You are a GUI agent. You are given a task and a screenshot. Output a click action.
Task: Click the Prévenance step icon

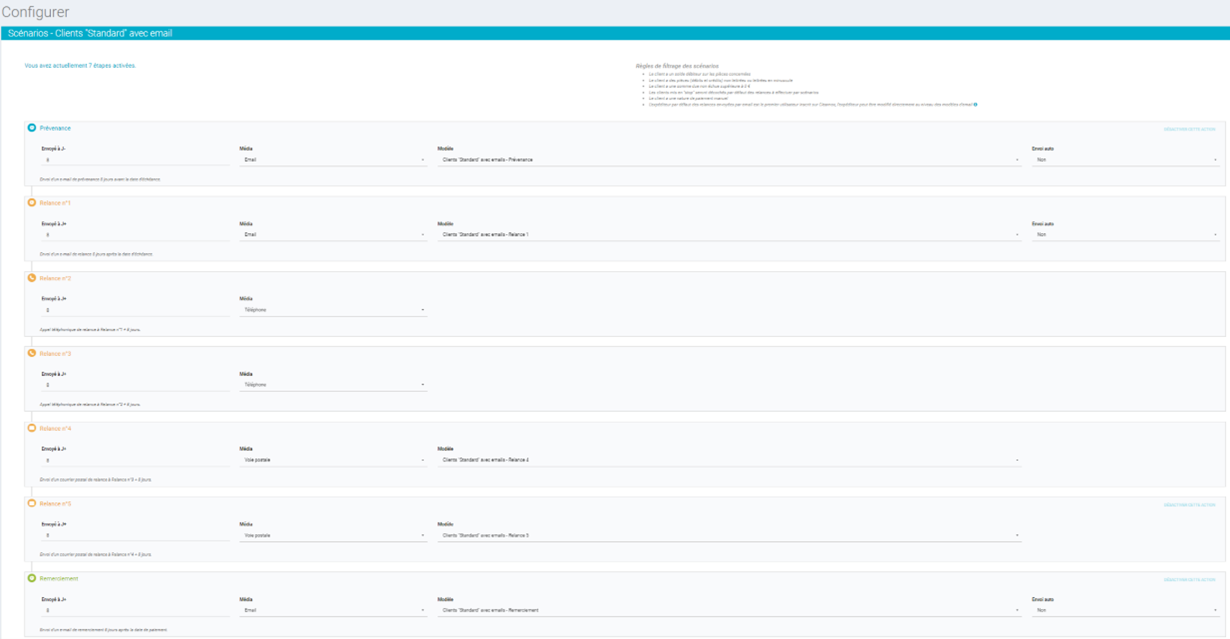[32, 128]
